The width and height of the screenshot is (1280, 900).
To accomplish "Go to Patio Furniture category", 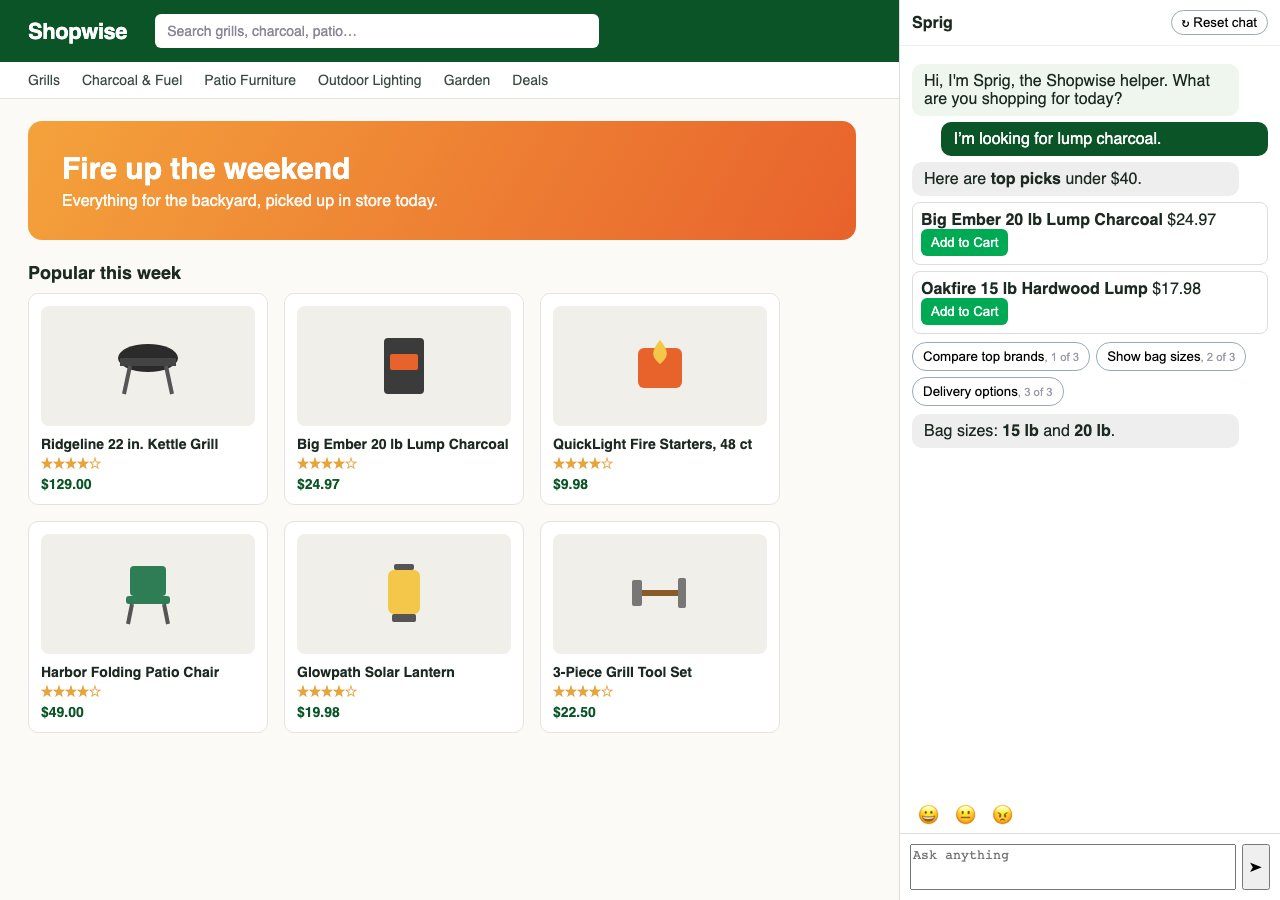I will [x=250, y=80].
